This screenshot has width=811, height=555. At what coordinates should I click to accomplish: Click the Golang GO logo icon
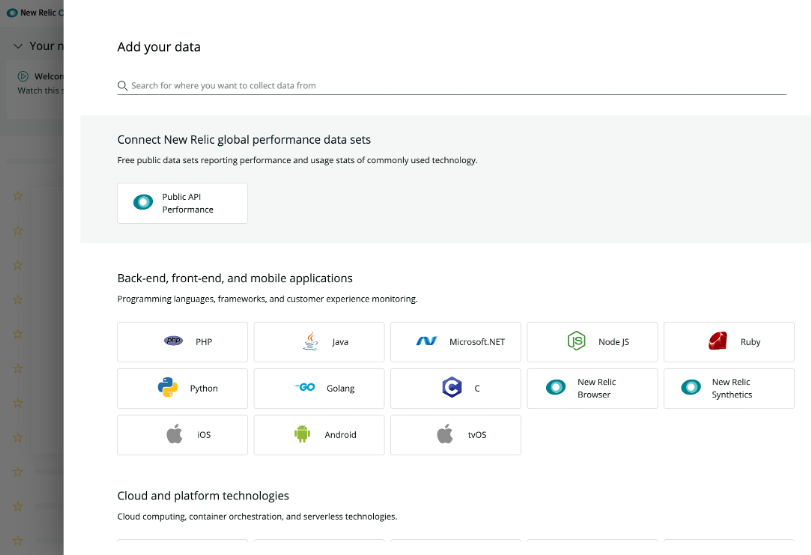[x=305, y=387]
